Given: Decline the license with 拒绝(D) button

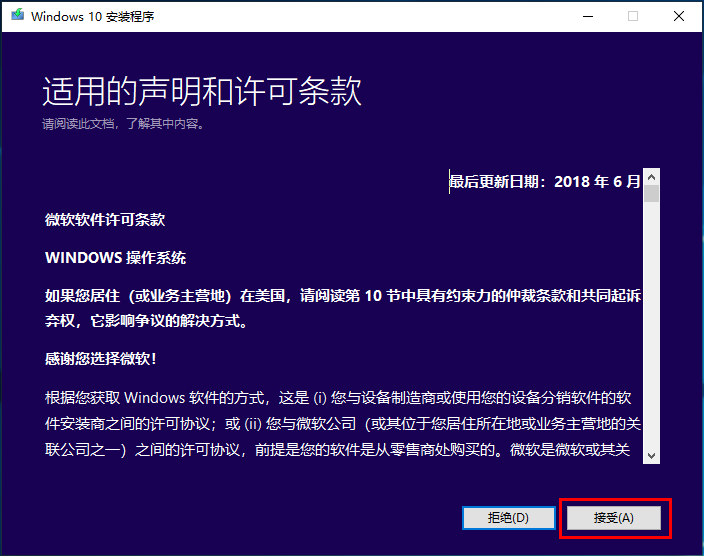Looking at the screenshot, I should [x=509, y=518].
